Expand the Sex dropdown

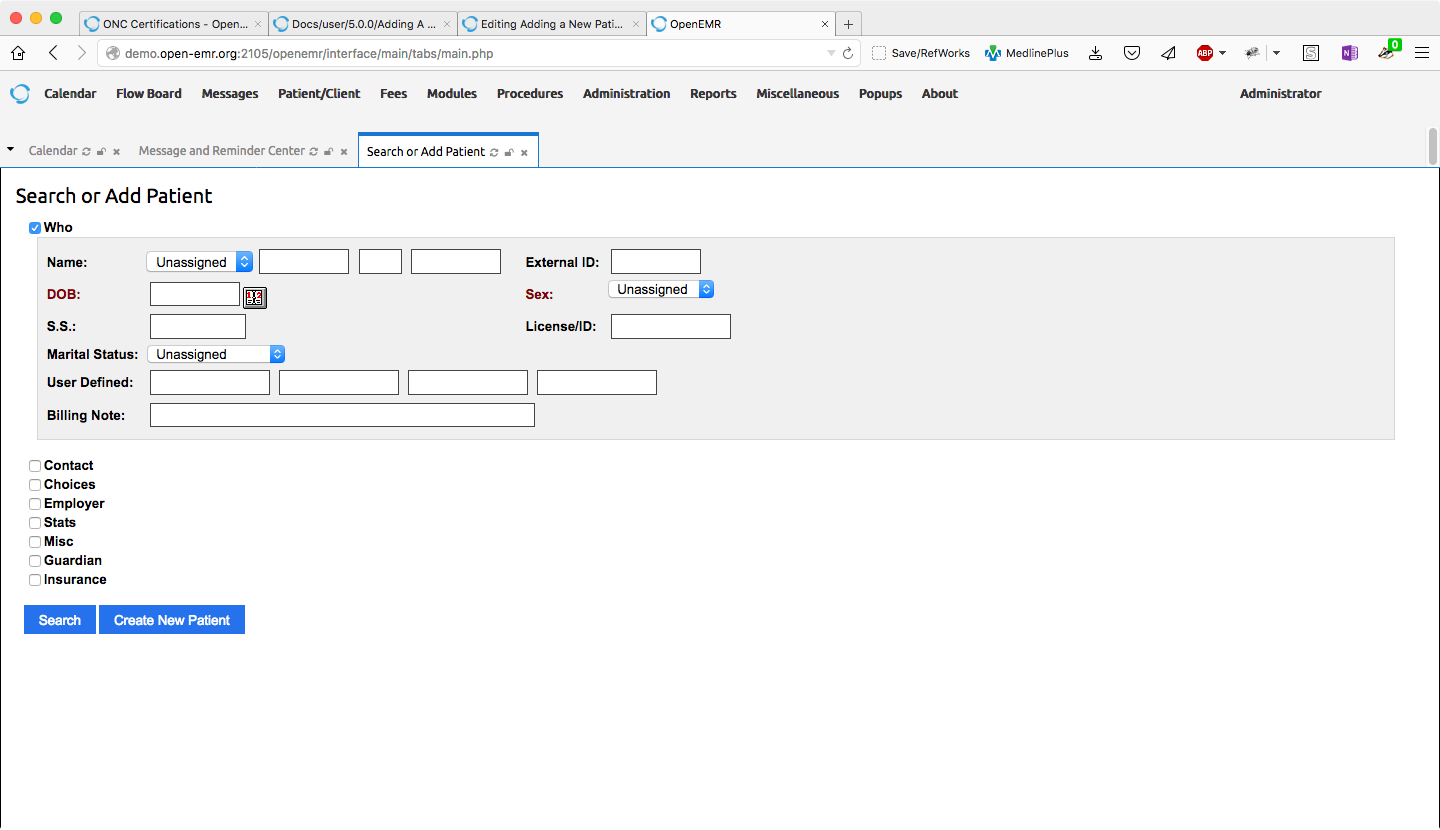pyautogui.click(x=661, y=289)
